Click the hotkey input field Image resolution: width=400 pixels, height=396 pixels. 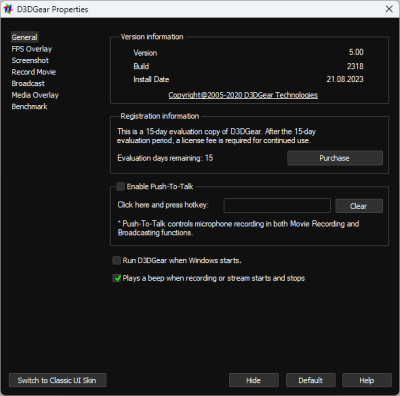click(x=277, y=206)
